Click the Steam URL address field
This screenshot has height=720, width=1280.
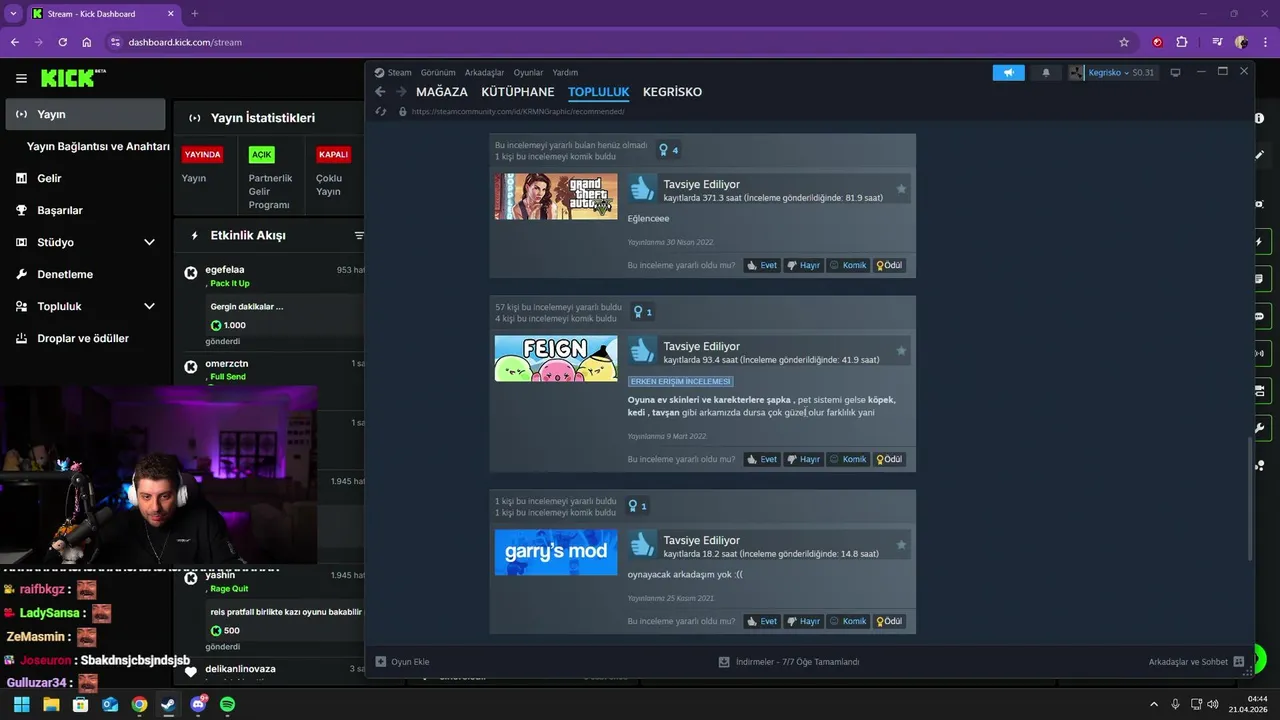(517, 111)
